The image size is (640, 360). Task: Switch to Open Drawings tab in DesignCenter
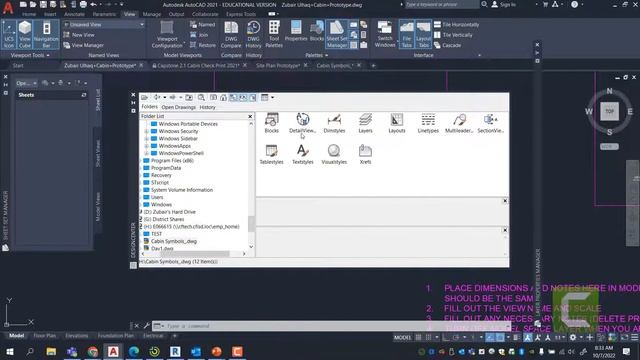coord(179,107)
